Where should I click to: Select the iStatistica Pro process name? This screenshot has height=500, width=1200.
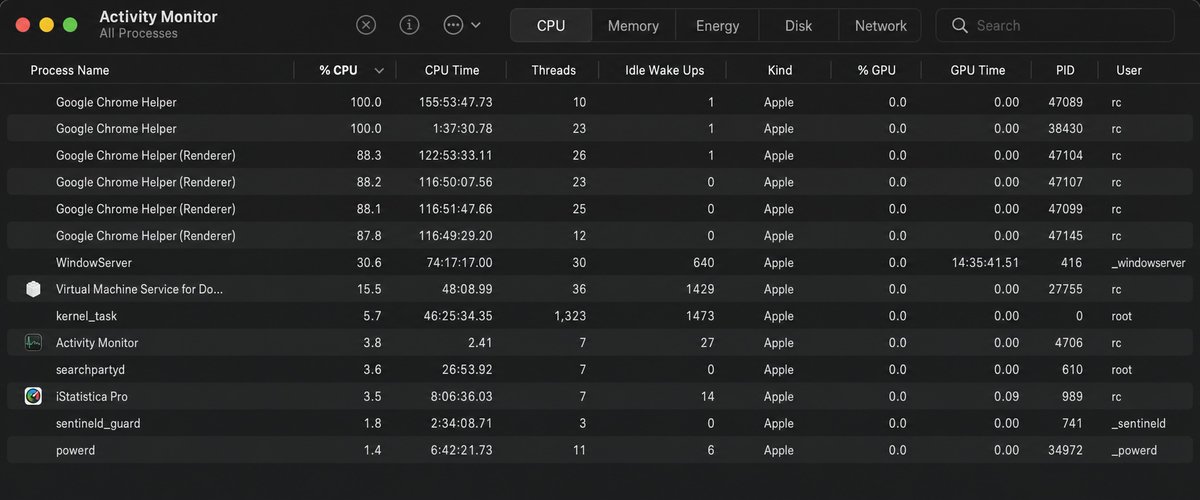[92, 396]
